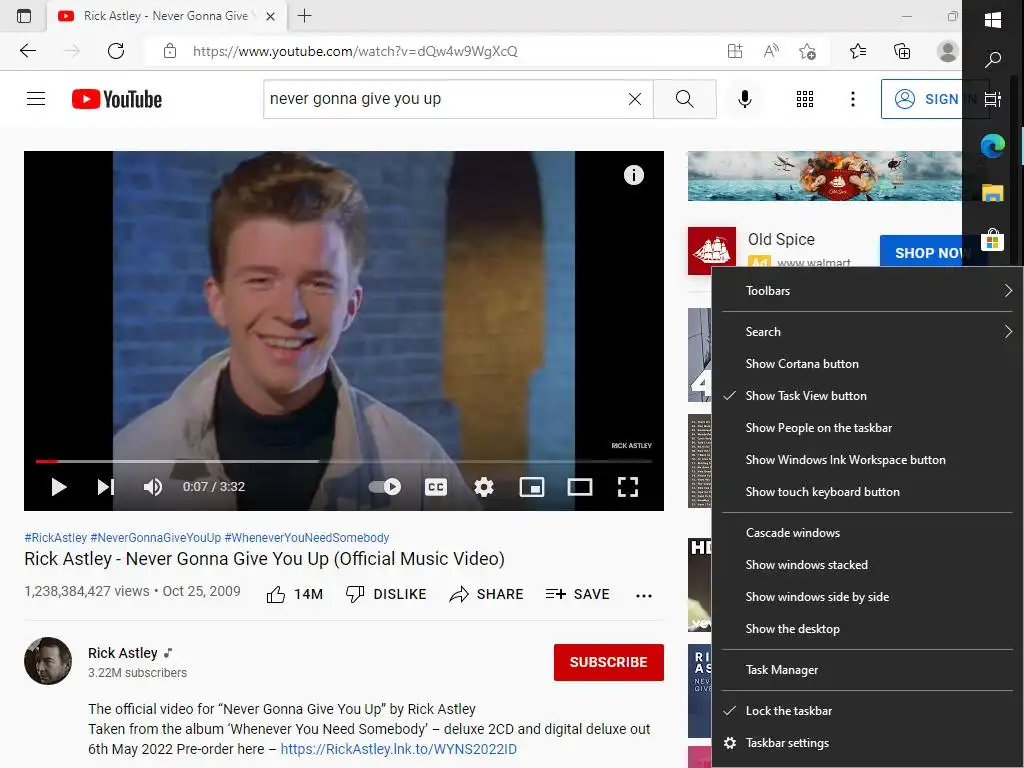Image resolution: width=1024 pixels, height=768 pixels.
Task: Click the browser address bar URL
Action: click(355, 51)
